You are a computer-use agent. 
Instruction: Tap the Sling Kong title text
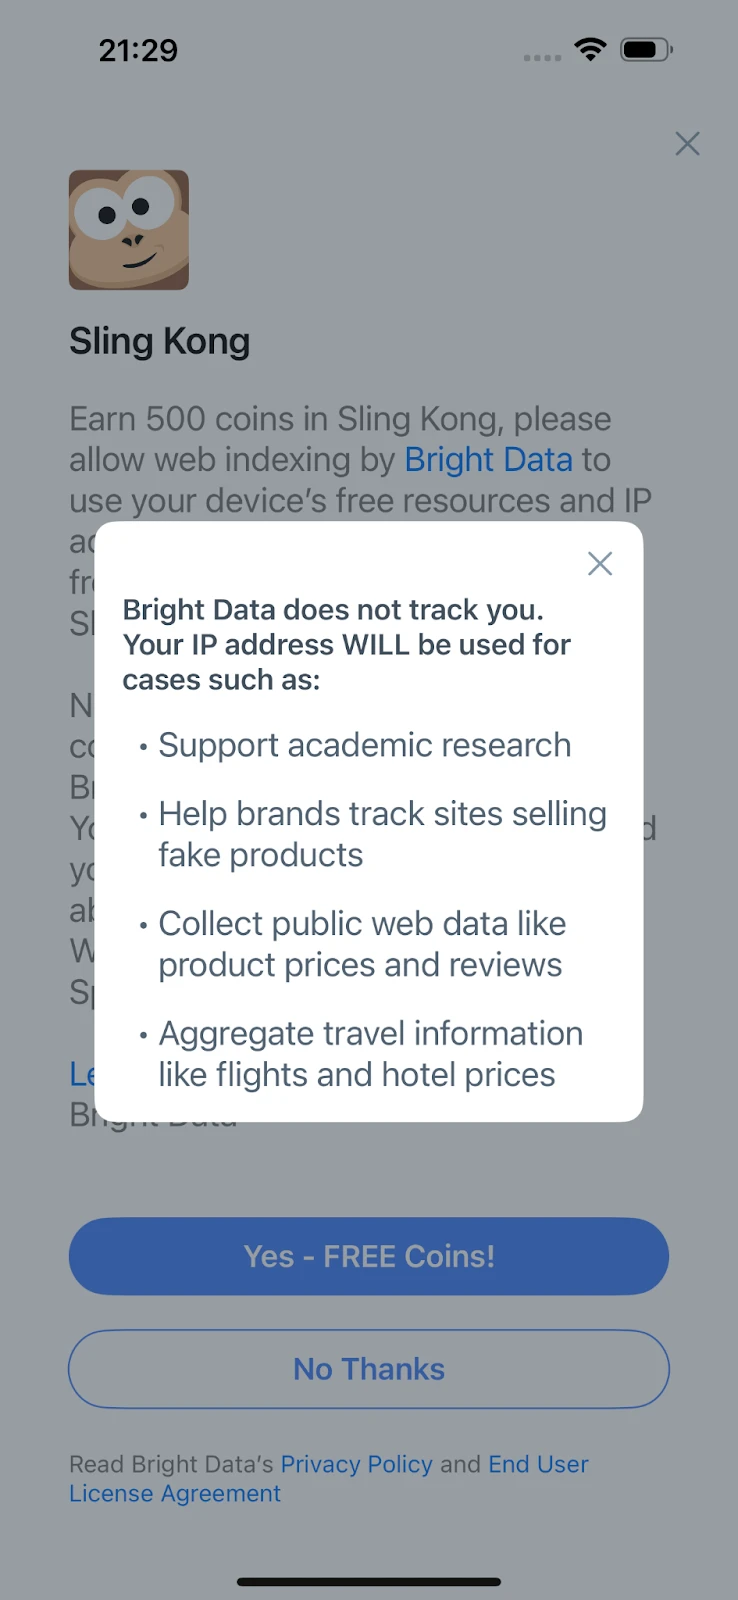point(160,342)
